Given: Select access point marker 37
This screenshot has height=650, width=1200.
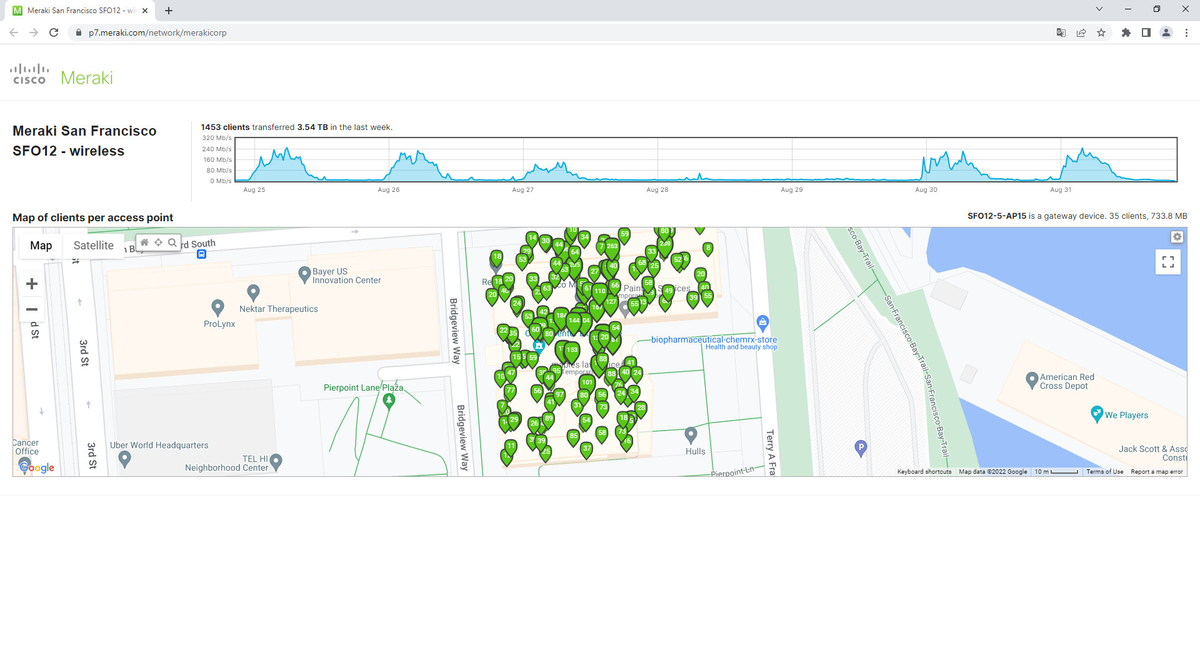Looking at the screenshot, I should pos(586,450).
